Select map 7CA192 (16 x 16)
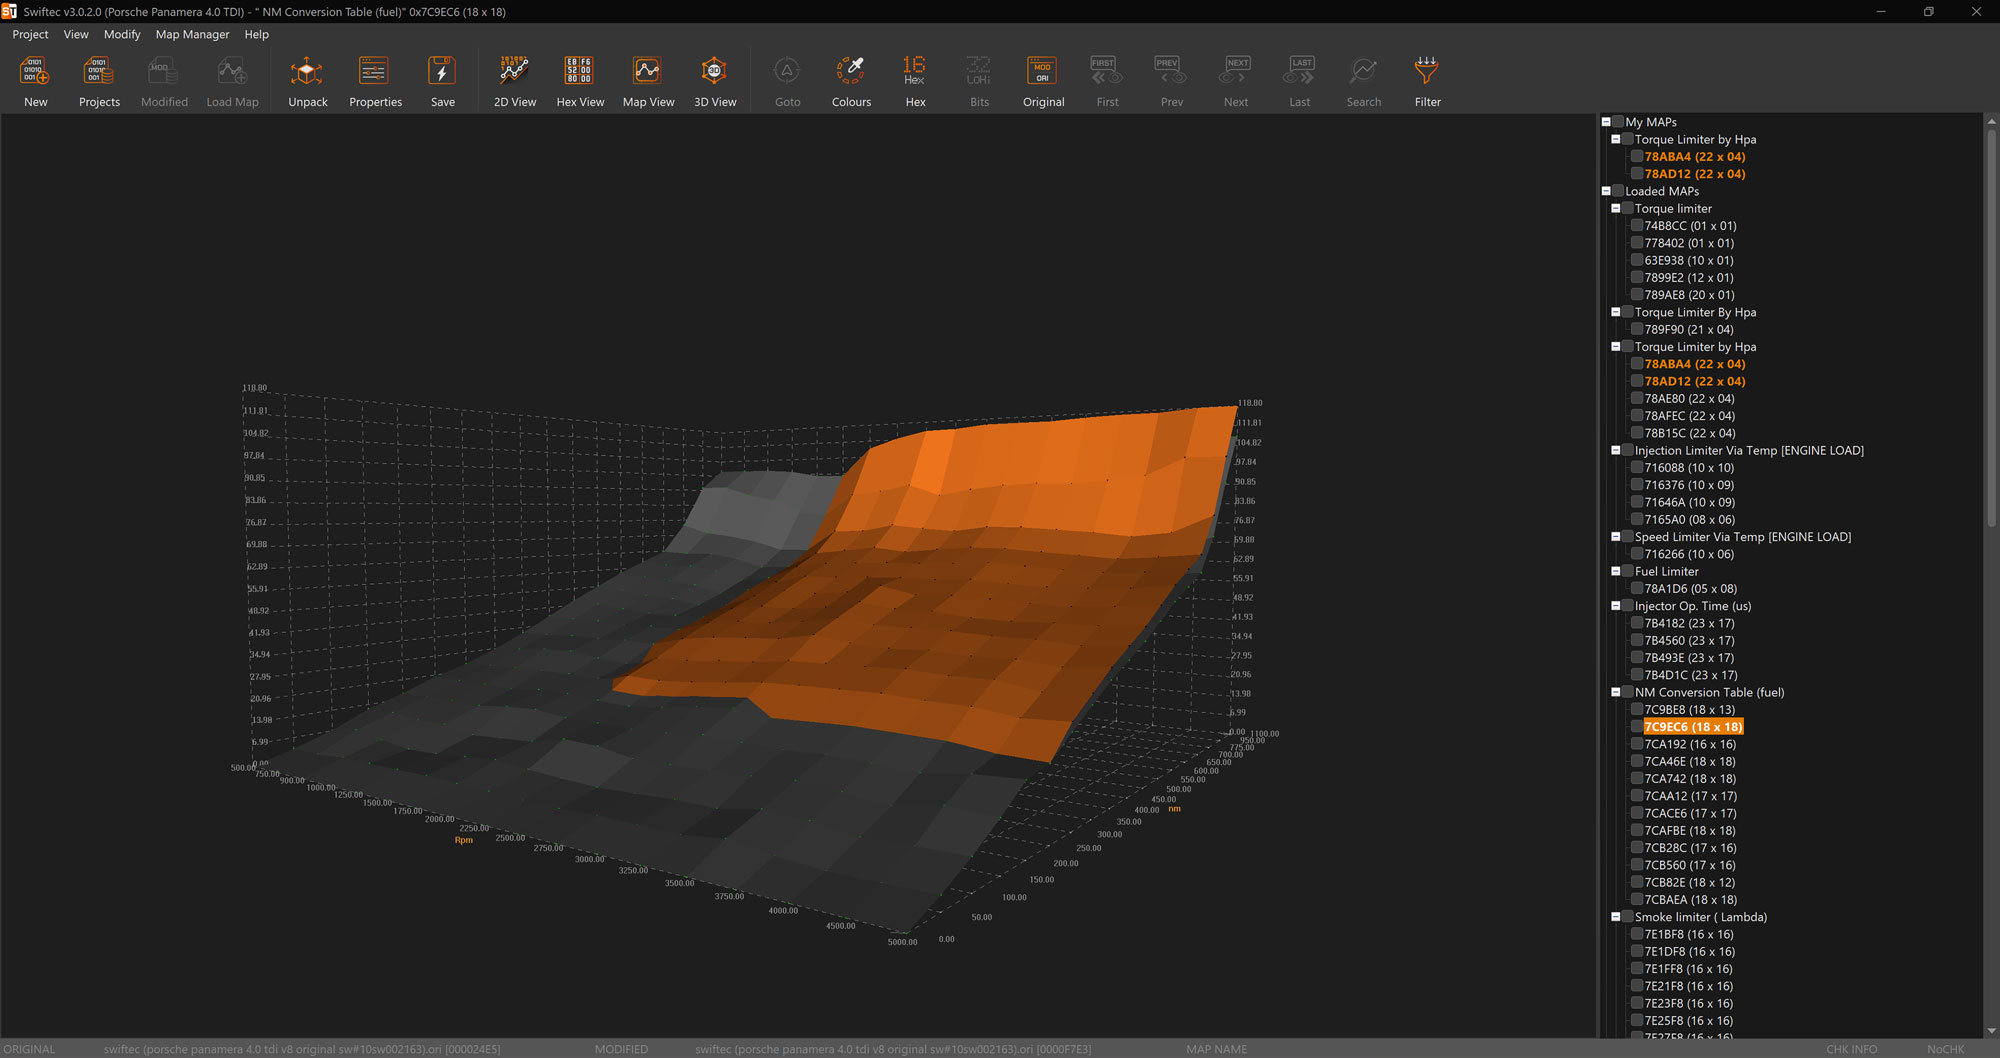The image size is (2000, 1058). tap(1690, 744)
